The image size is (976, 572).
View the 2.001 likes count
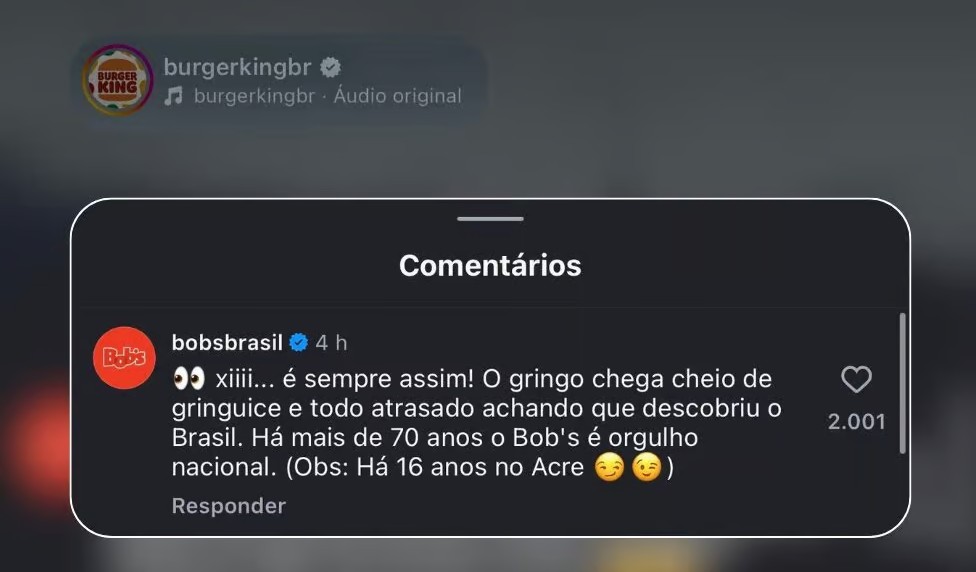(x=856, y=422)
